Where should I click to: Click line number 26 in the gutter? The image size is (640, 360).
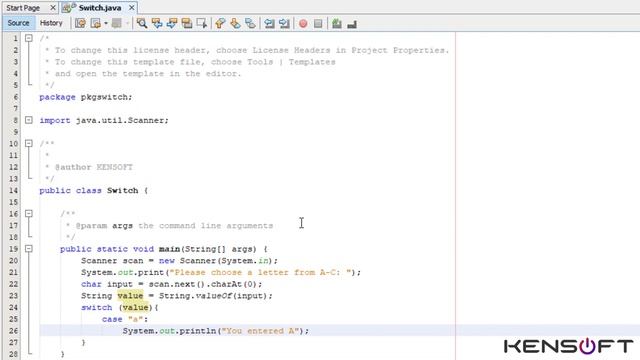[x=13, y=331]
